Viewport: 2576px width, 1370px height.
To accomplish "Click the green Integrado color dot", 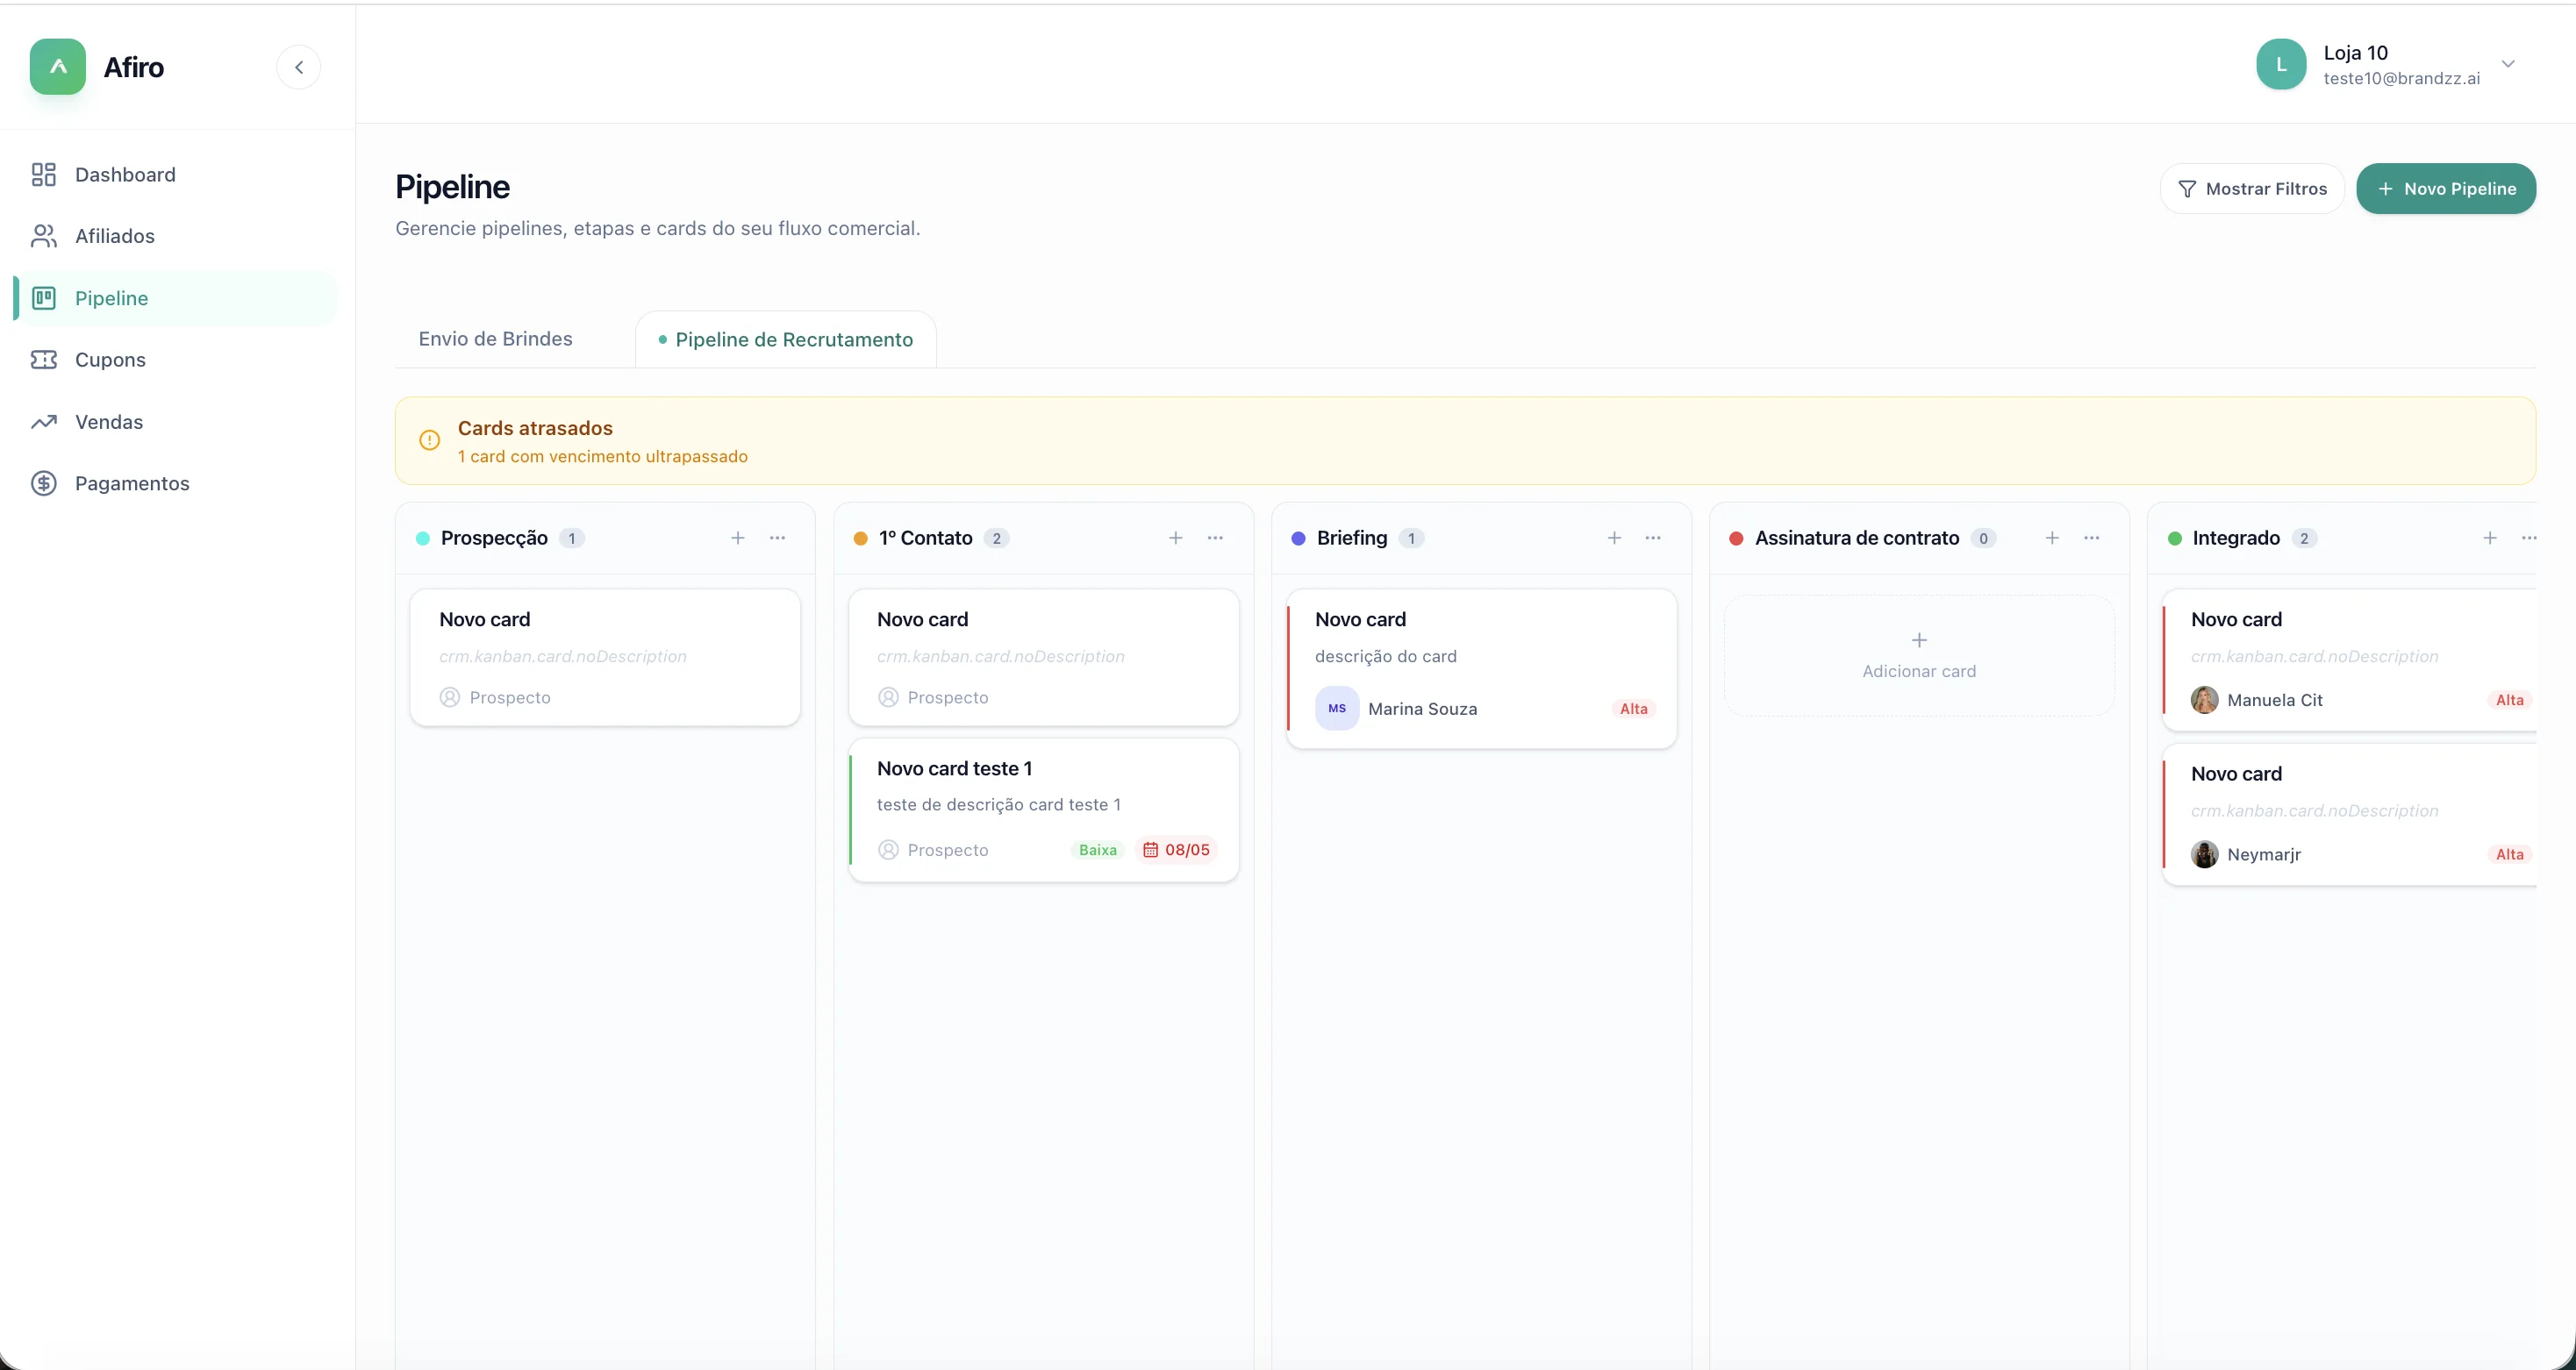I will (2175, 538).
